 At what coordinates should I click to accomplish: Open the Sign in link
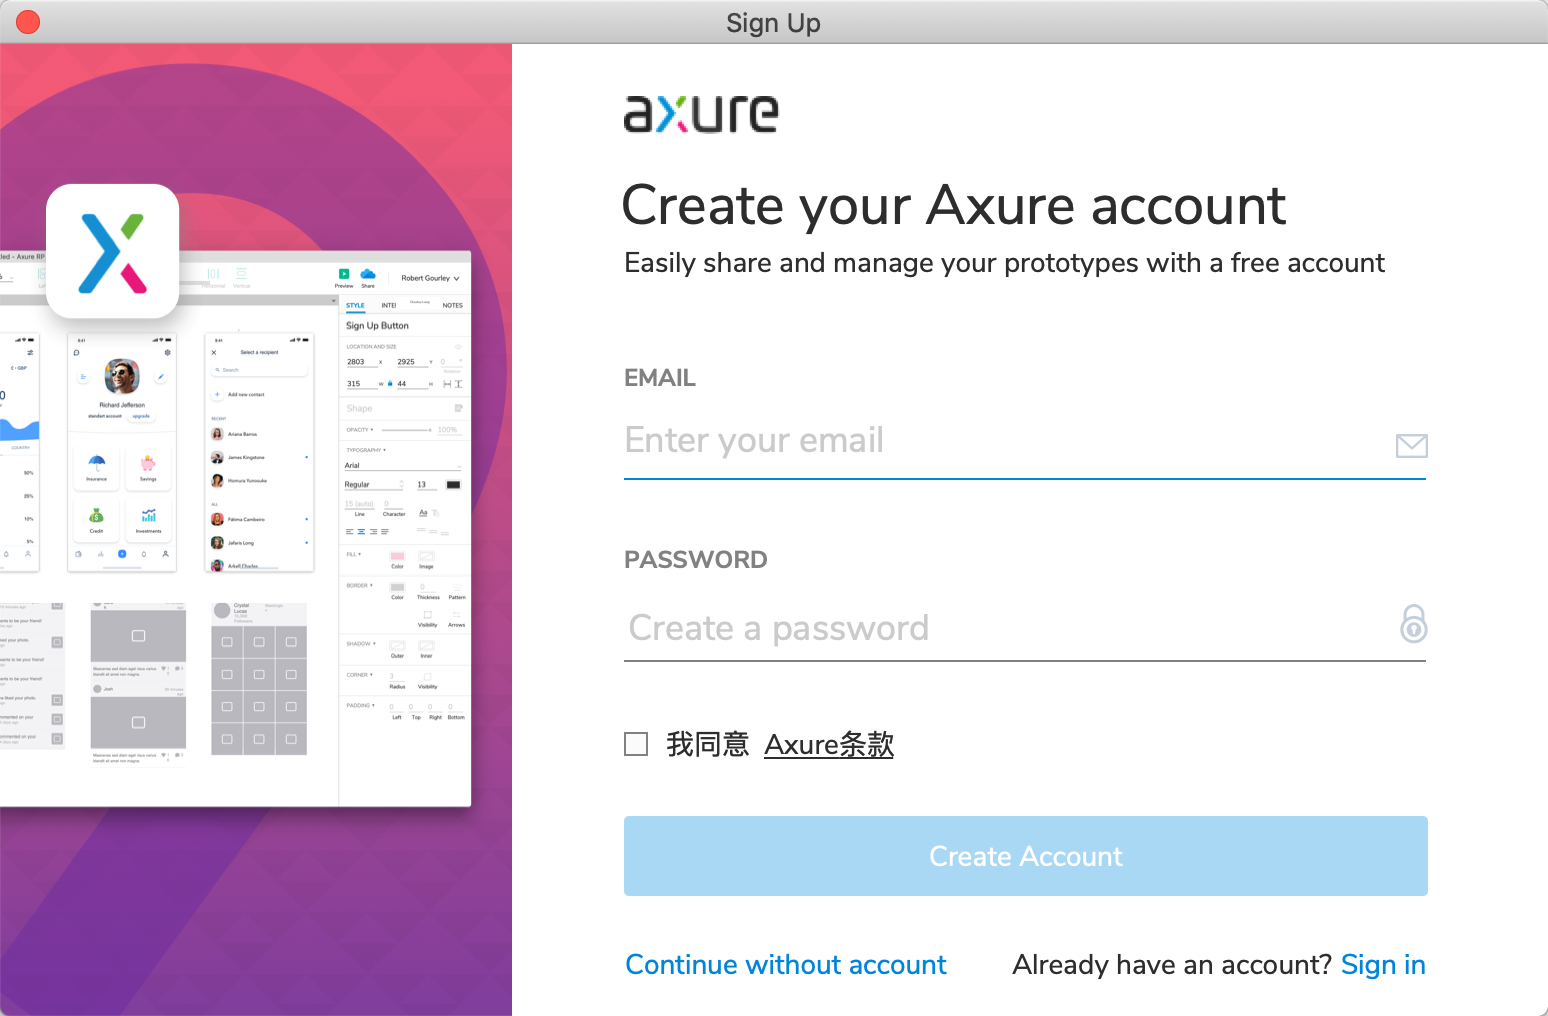coord(1383,965)
